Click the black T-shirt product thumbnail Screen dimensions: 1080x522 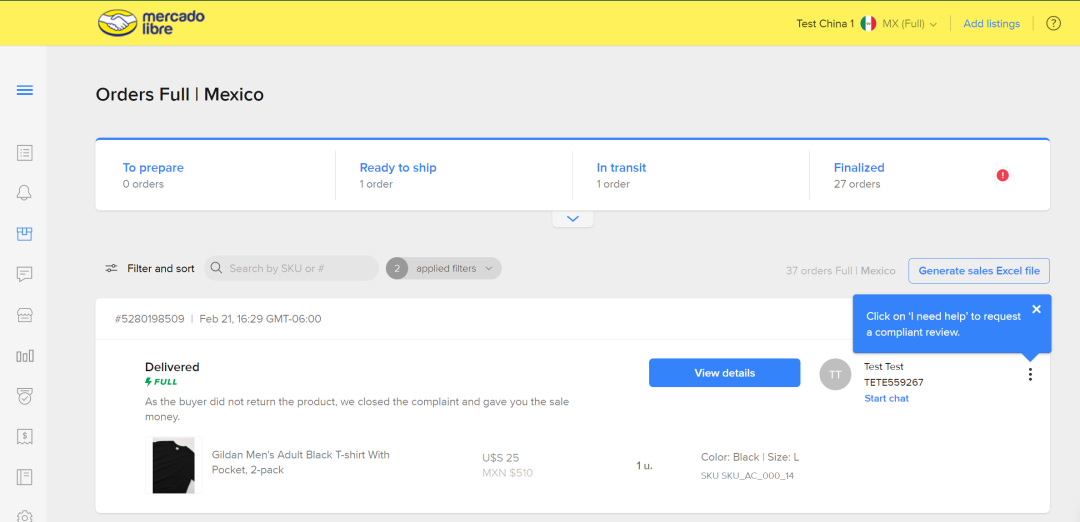(174, 465)
